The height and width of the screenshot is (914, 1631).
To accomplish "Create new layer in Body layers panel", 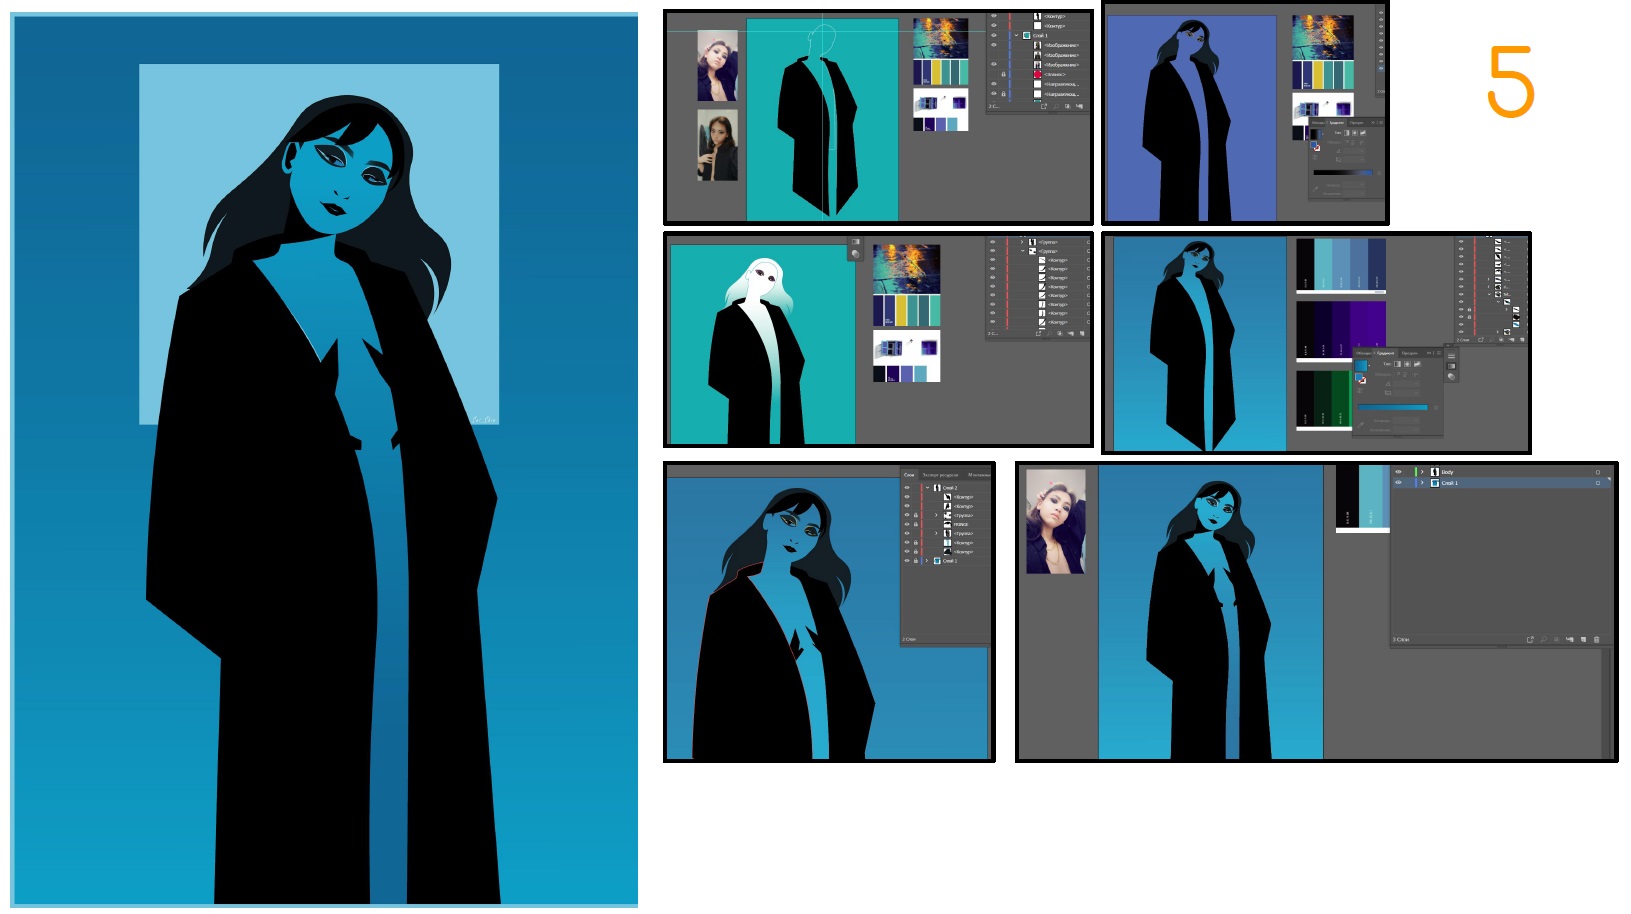I will pyautogui.click(x=1584, y=640).
